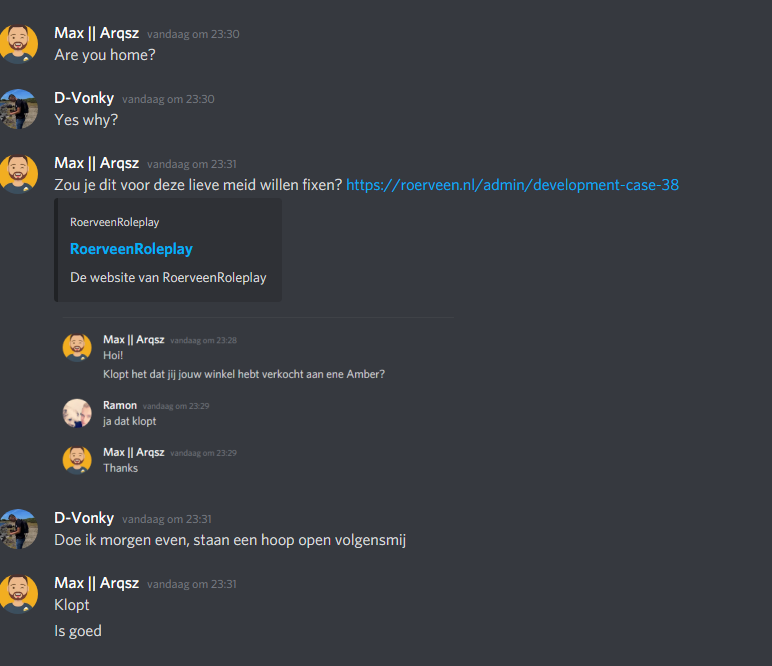Click the 'Ramon' name in embedded image
Image resolution: width=772 pixels, height=666 pixels.
coord(120,405)
